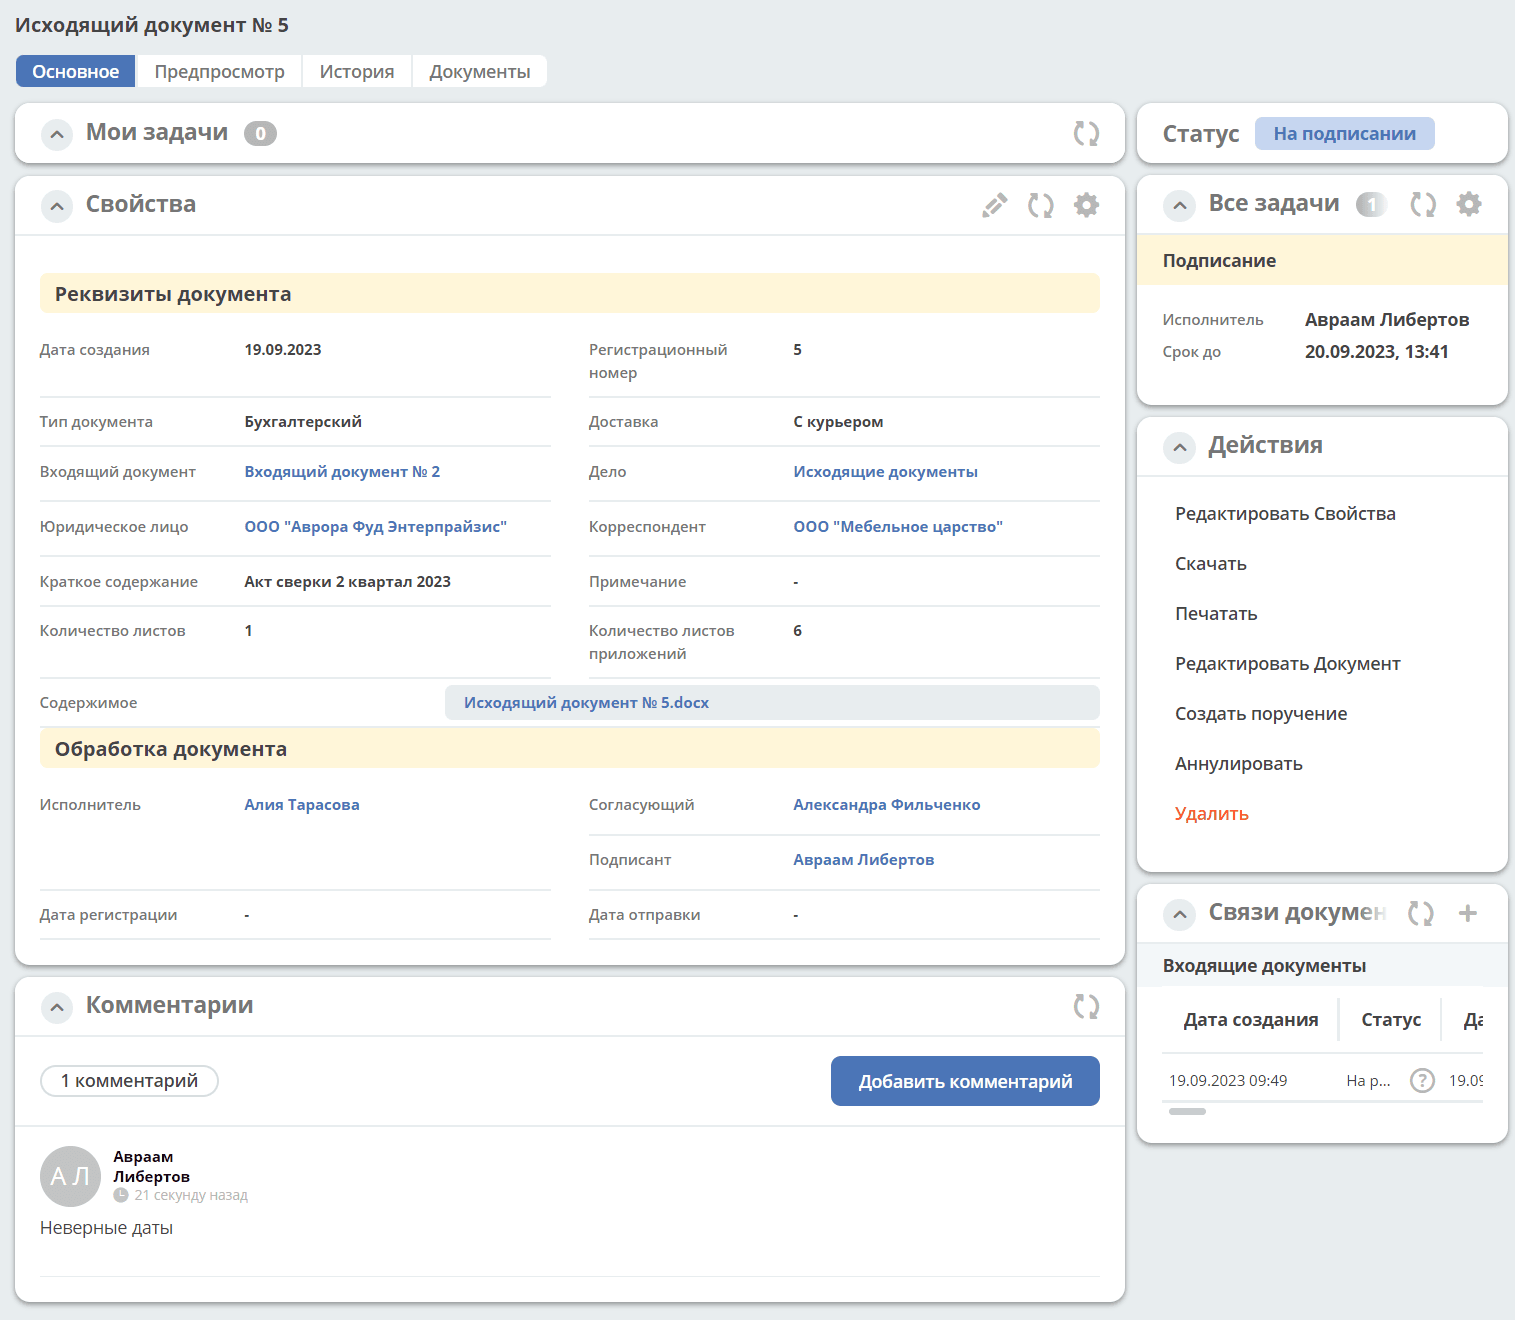
Task: Refresh the Связи документа panel
Action: (x=1421, y=913)
